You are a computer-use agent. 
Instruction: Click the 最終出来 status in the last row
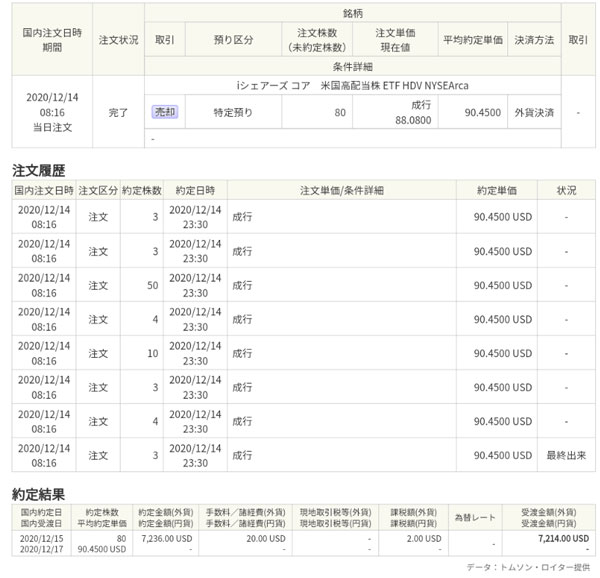[566, 455]
